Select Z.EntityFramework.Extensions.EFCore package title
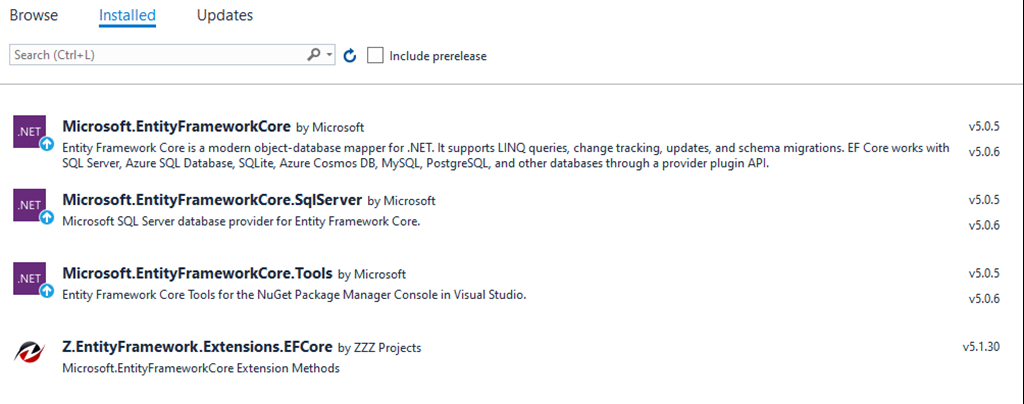This screenshot has height=404, width=1024. [x=198, y=347]
